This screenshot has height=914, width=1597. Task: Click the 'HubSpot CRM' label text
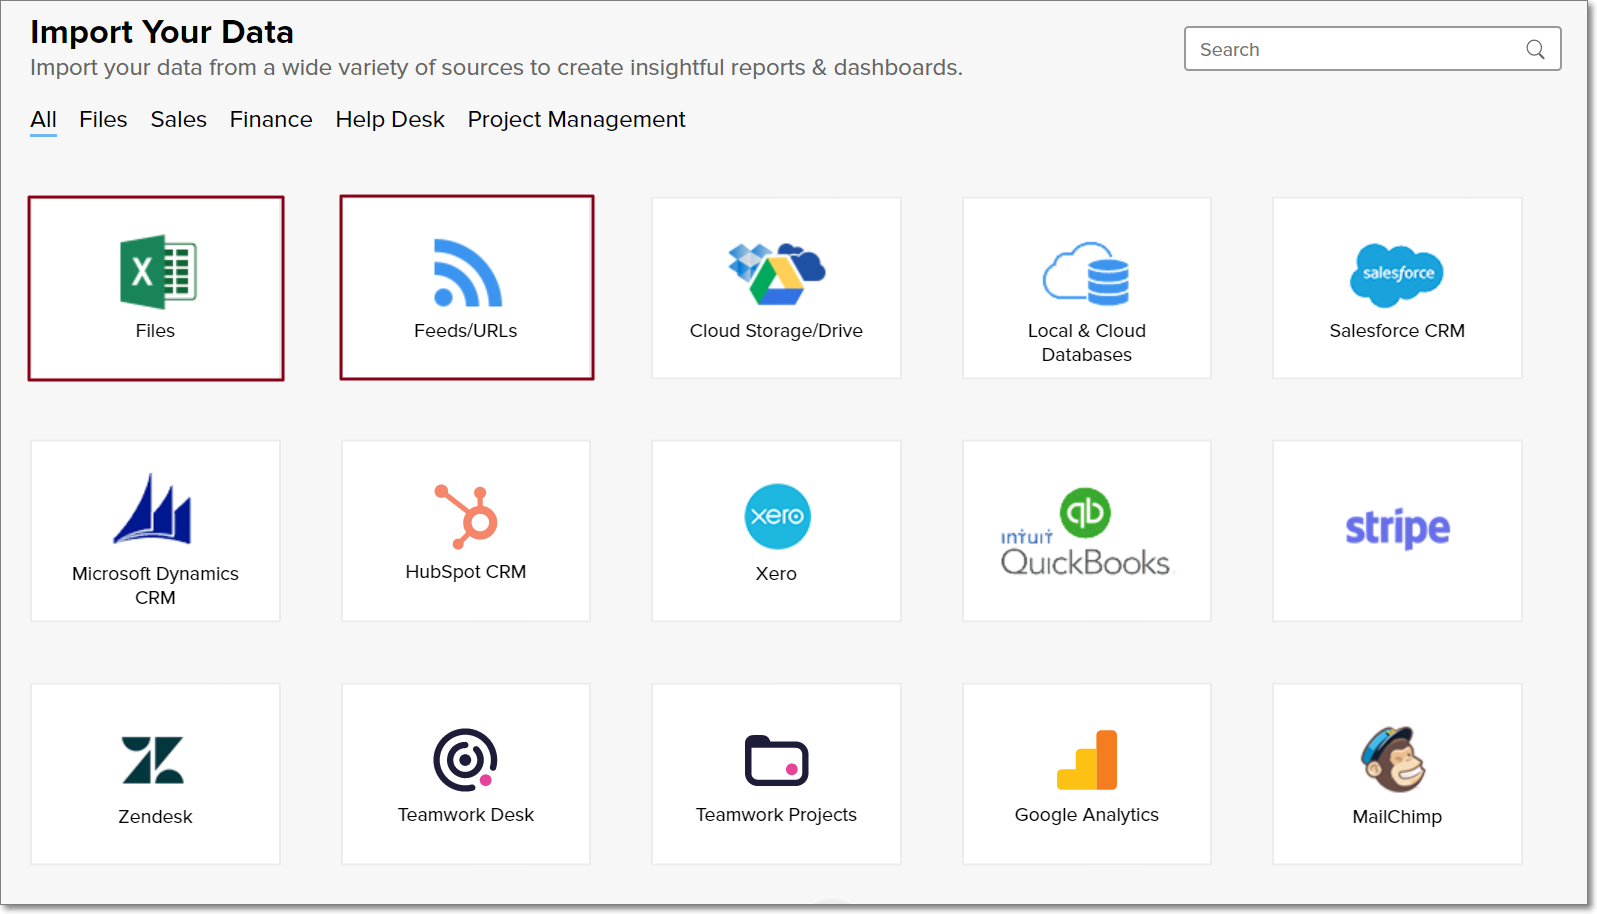click(466, 572)
